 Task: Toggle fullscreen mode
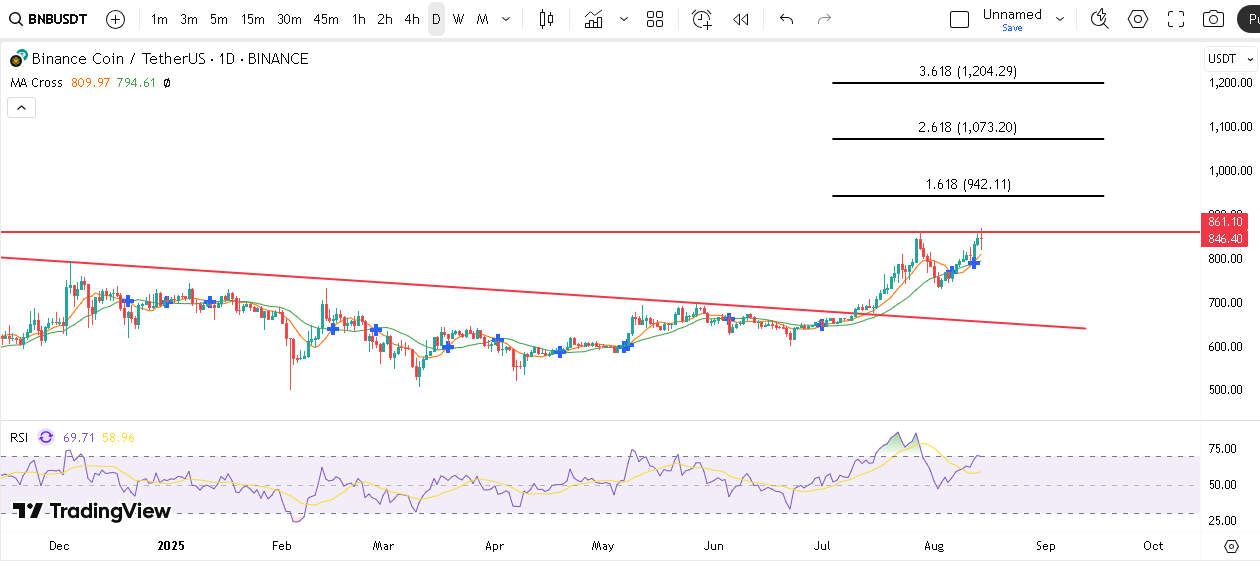coord(1176,19)
